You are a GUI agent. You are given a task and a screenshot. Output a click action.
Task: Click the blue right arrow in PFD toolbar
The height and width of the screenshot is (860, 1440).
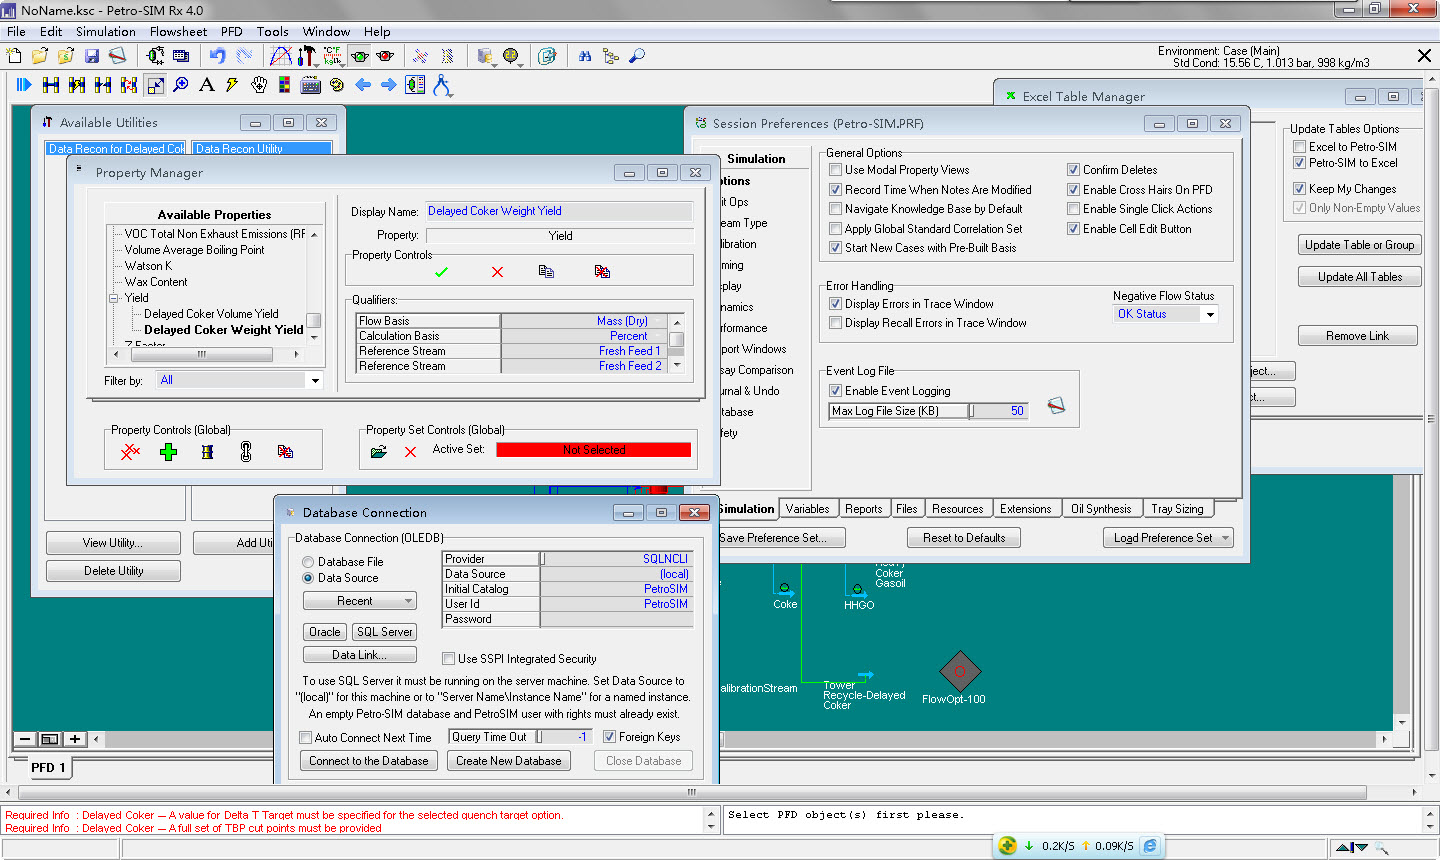[389, 85]
